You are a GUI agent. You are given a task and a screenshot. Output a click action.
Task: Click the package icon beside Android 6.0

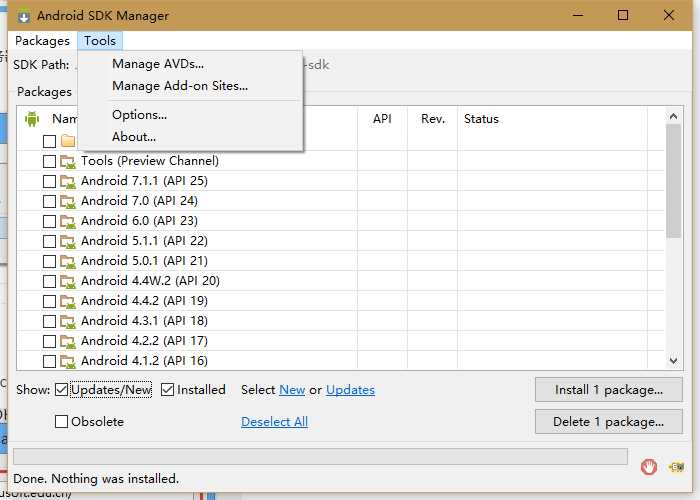(x=68, y=221)
